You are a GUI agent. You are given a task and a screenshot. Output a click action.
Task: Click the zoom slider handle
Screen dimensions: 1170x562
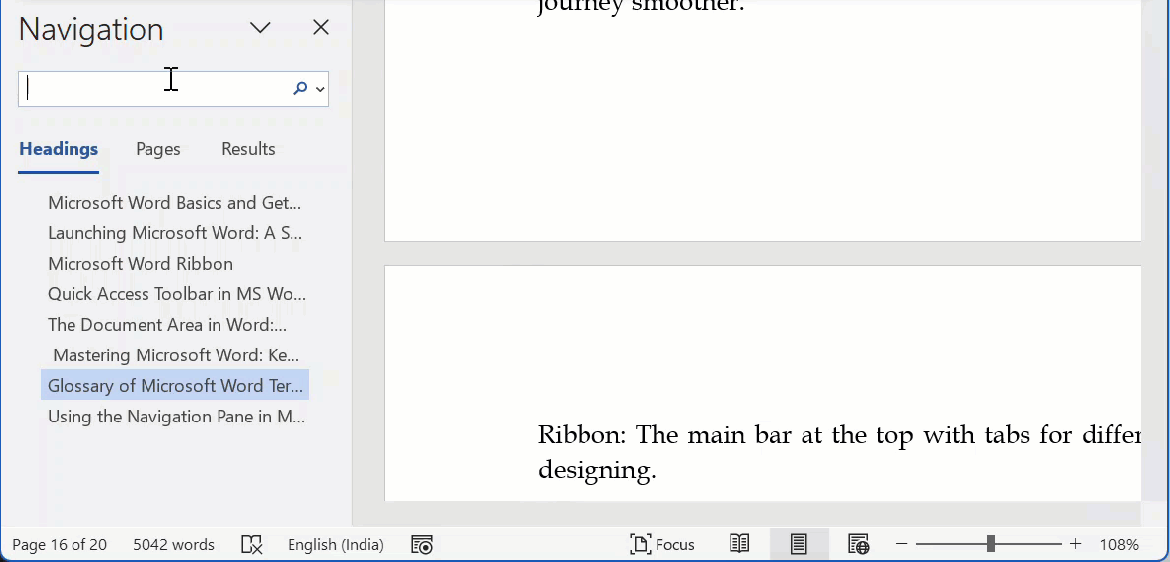tap(990, 544)
